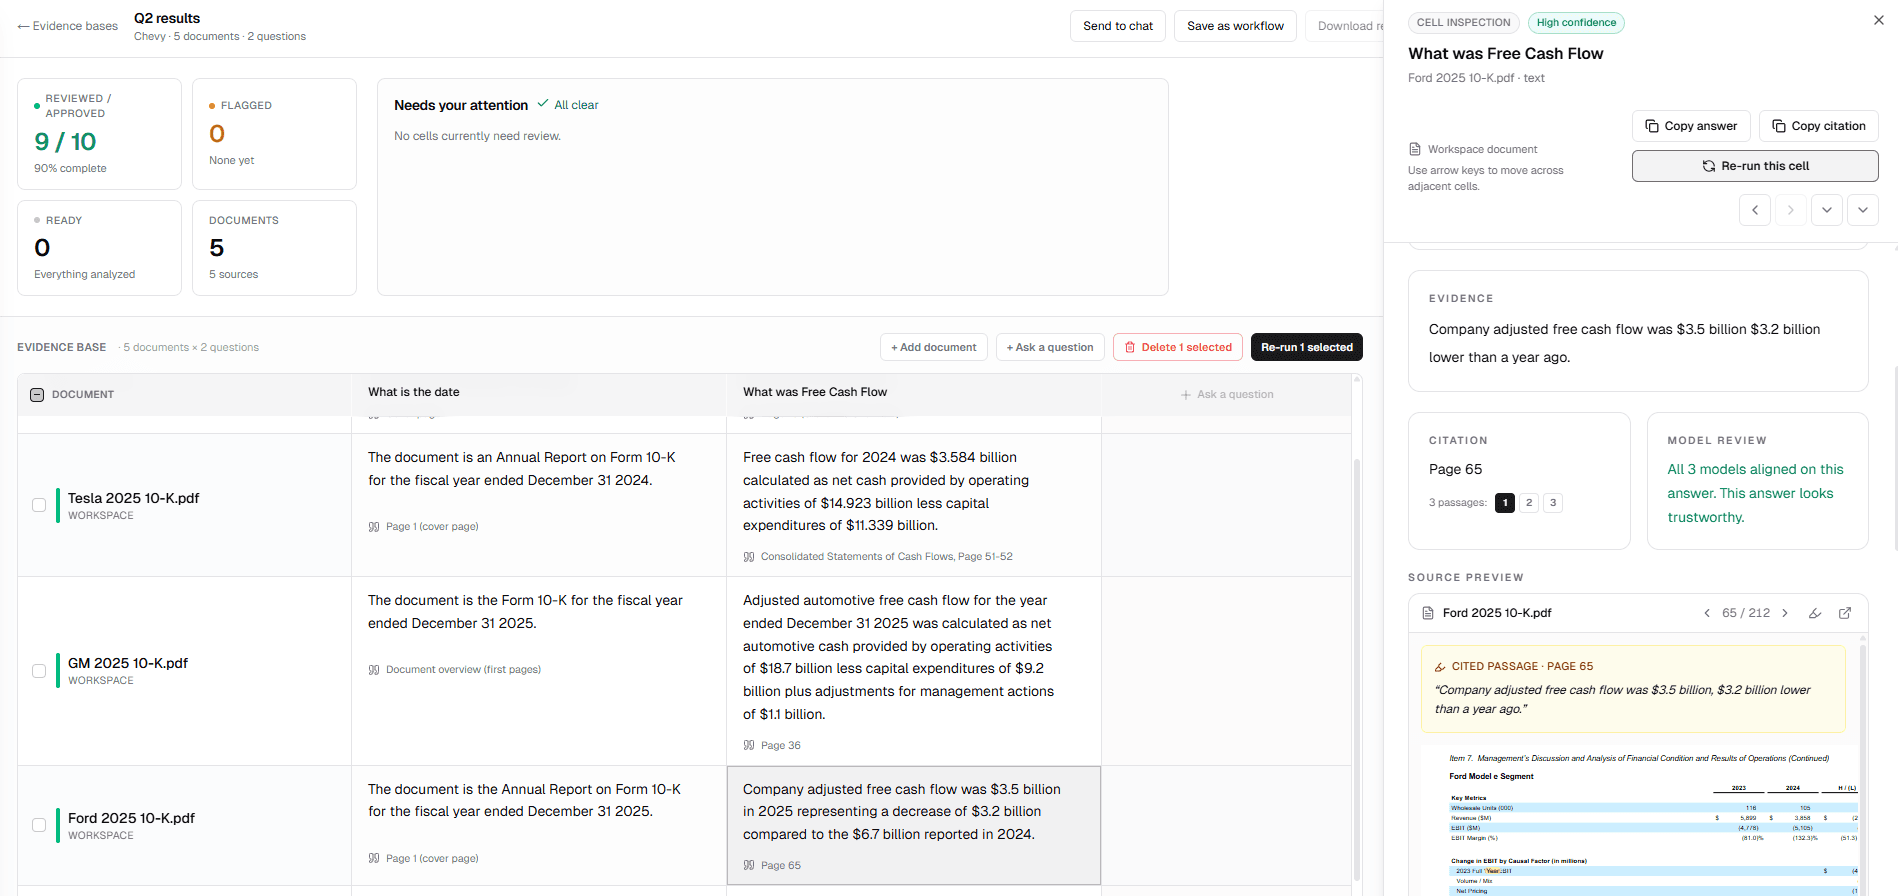Screen dimensions: 1898x896
Task: Click the Documents 5 sources card
Action: click(274, 248)
